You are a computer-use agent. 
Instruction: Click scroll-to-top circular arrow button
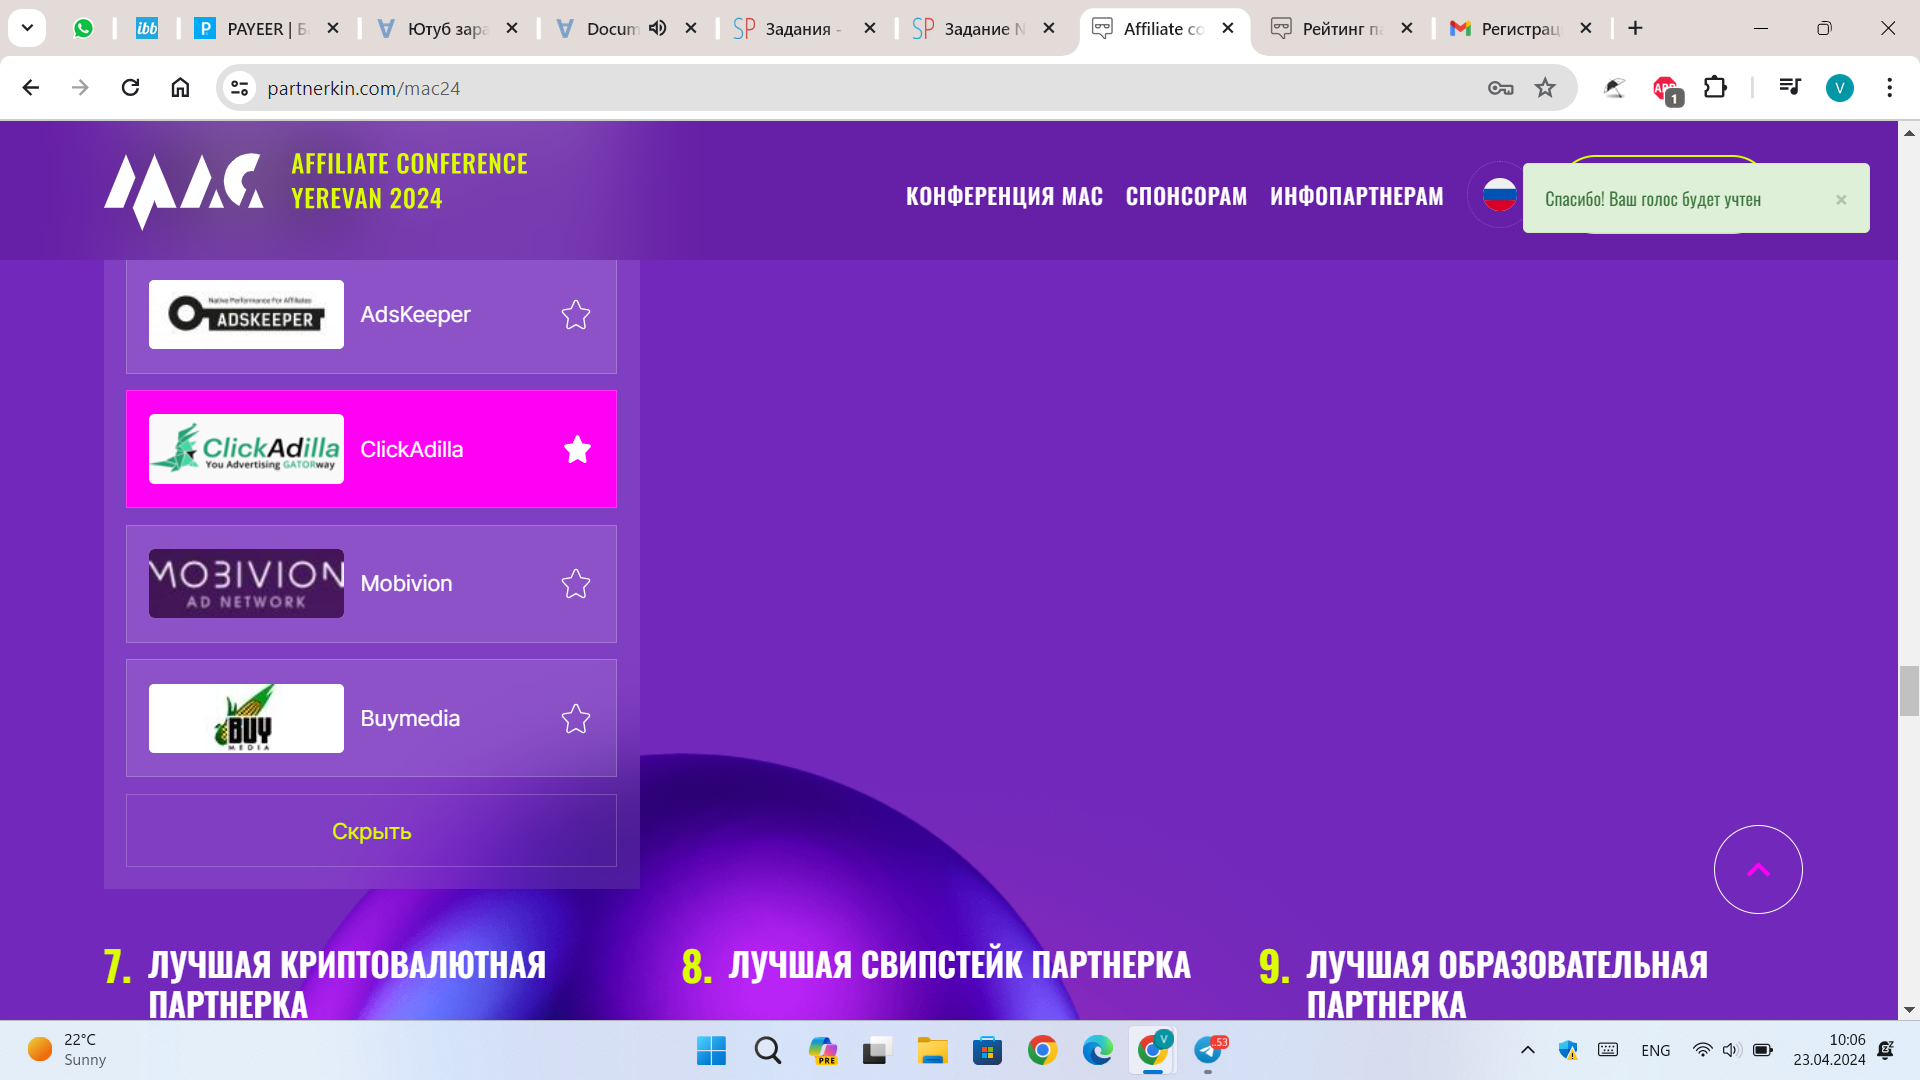point(1758,869)
